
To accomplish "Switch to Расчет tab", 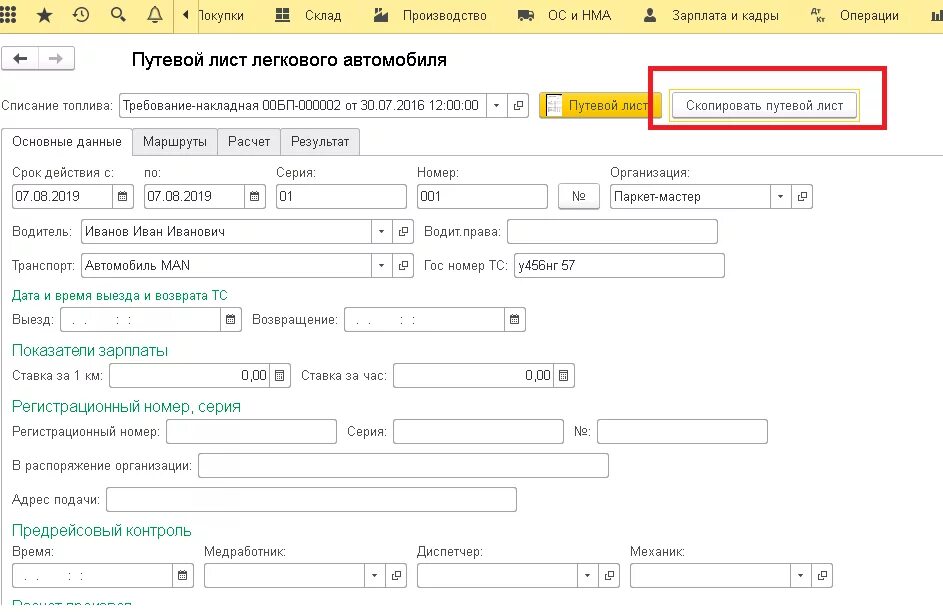I will 249,142.
